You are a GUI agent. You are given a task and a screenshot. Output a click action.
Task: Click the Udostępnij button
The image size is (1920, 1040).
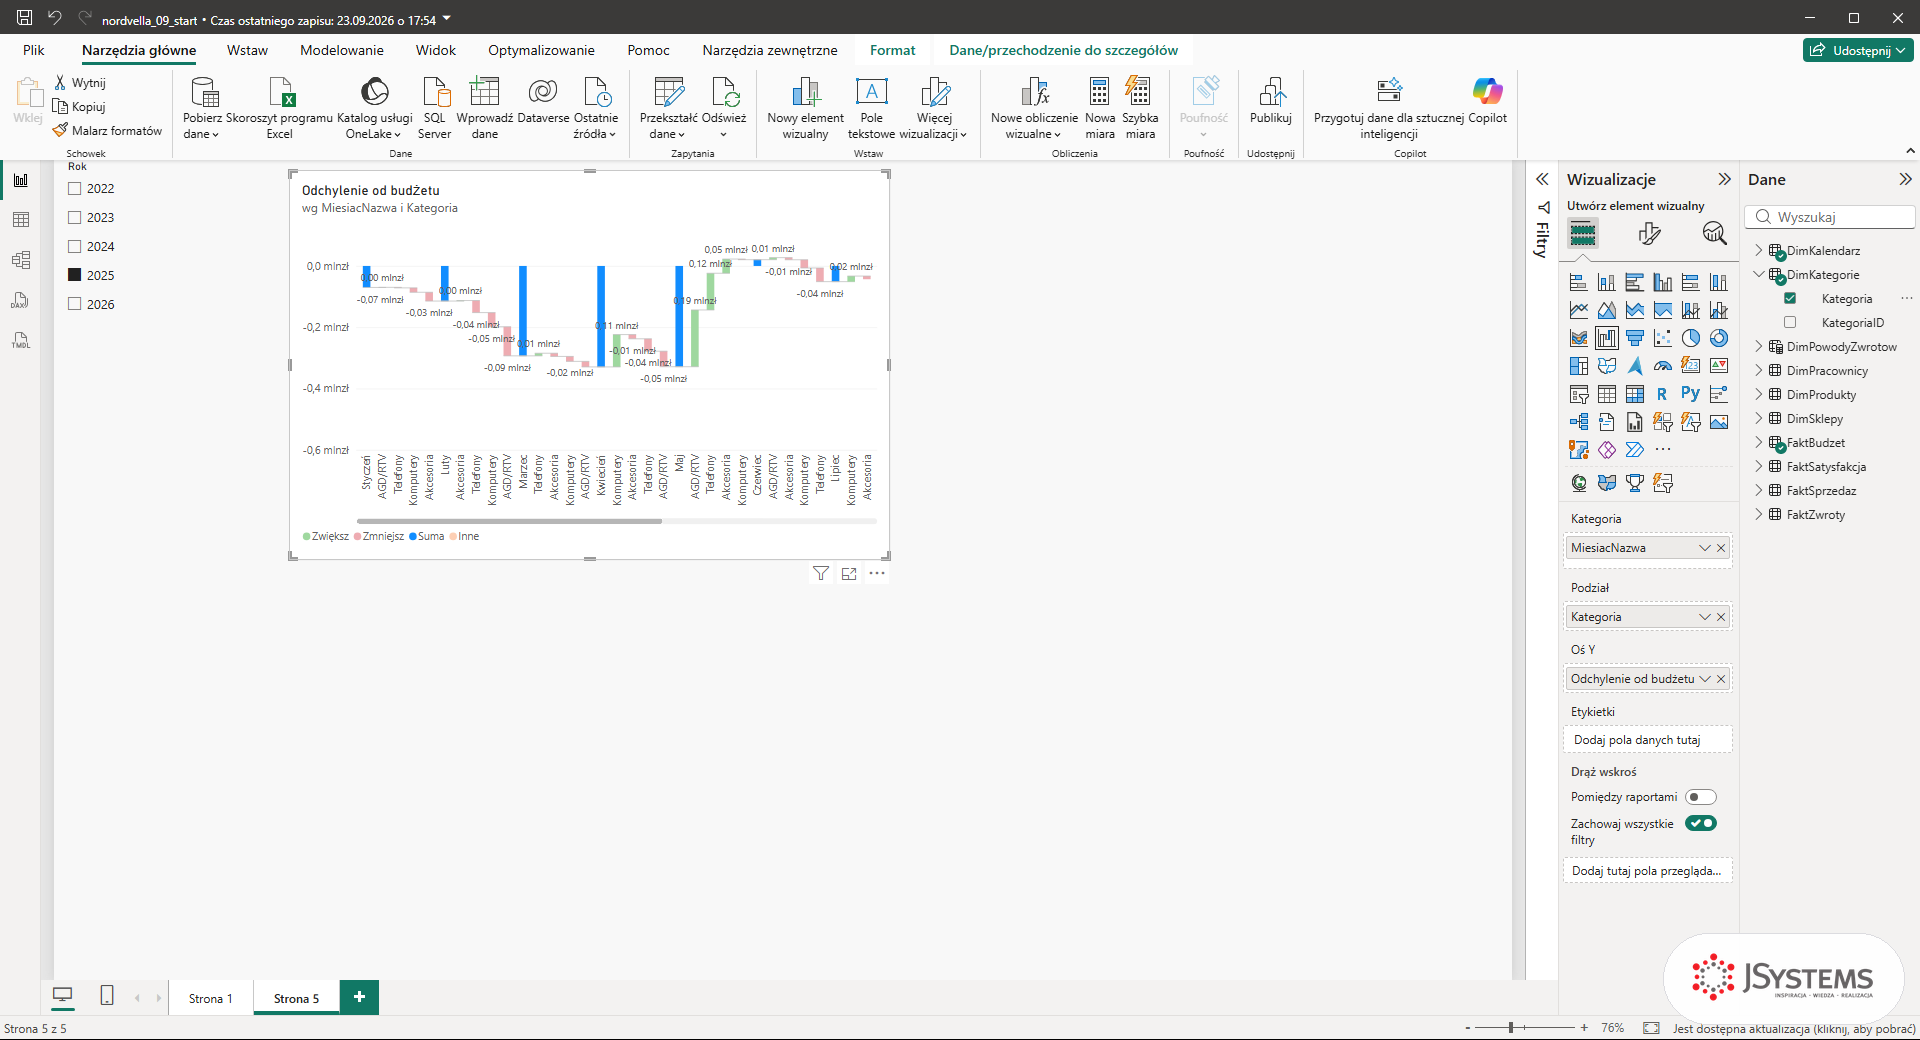pyautogui.click(x=1858, y=50)
